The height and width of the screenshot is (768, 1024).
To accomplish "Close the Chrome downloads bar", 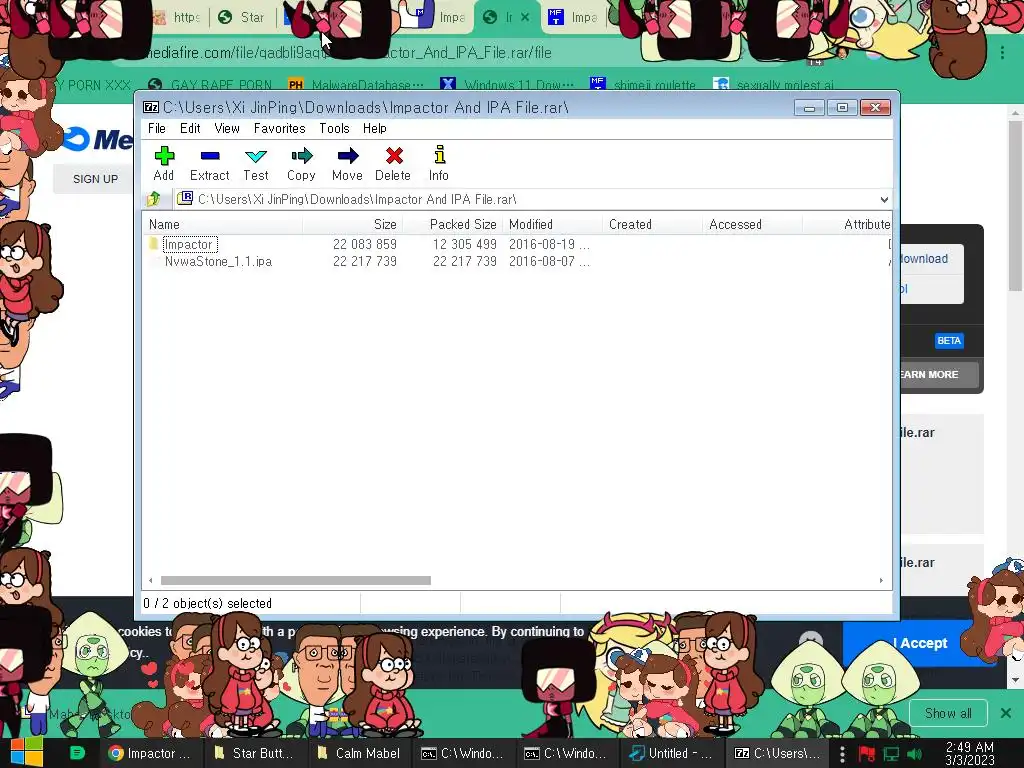I will [x=1006, y=713].
